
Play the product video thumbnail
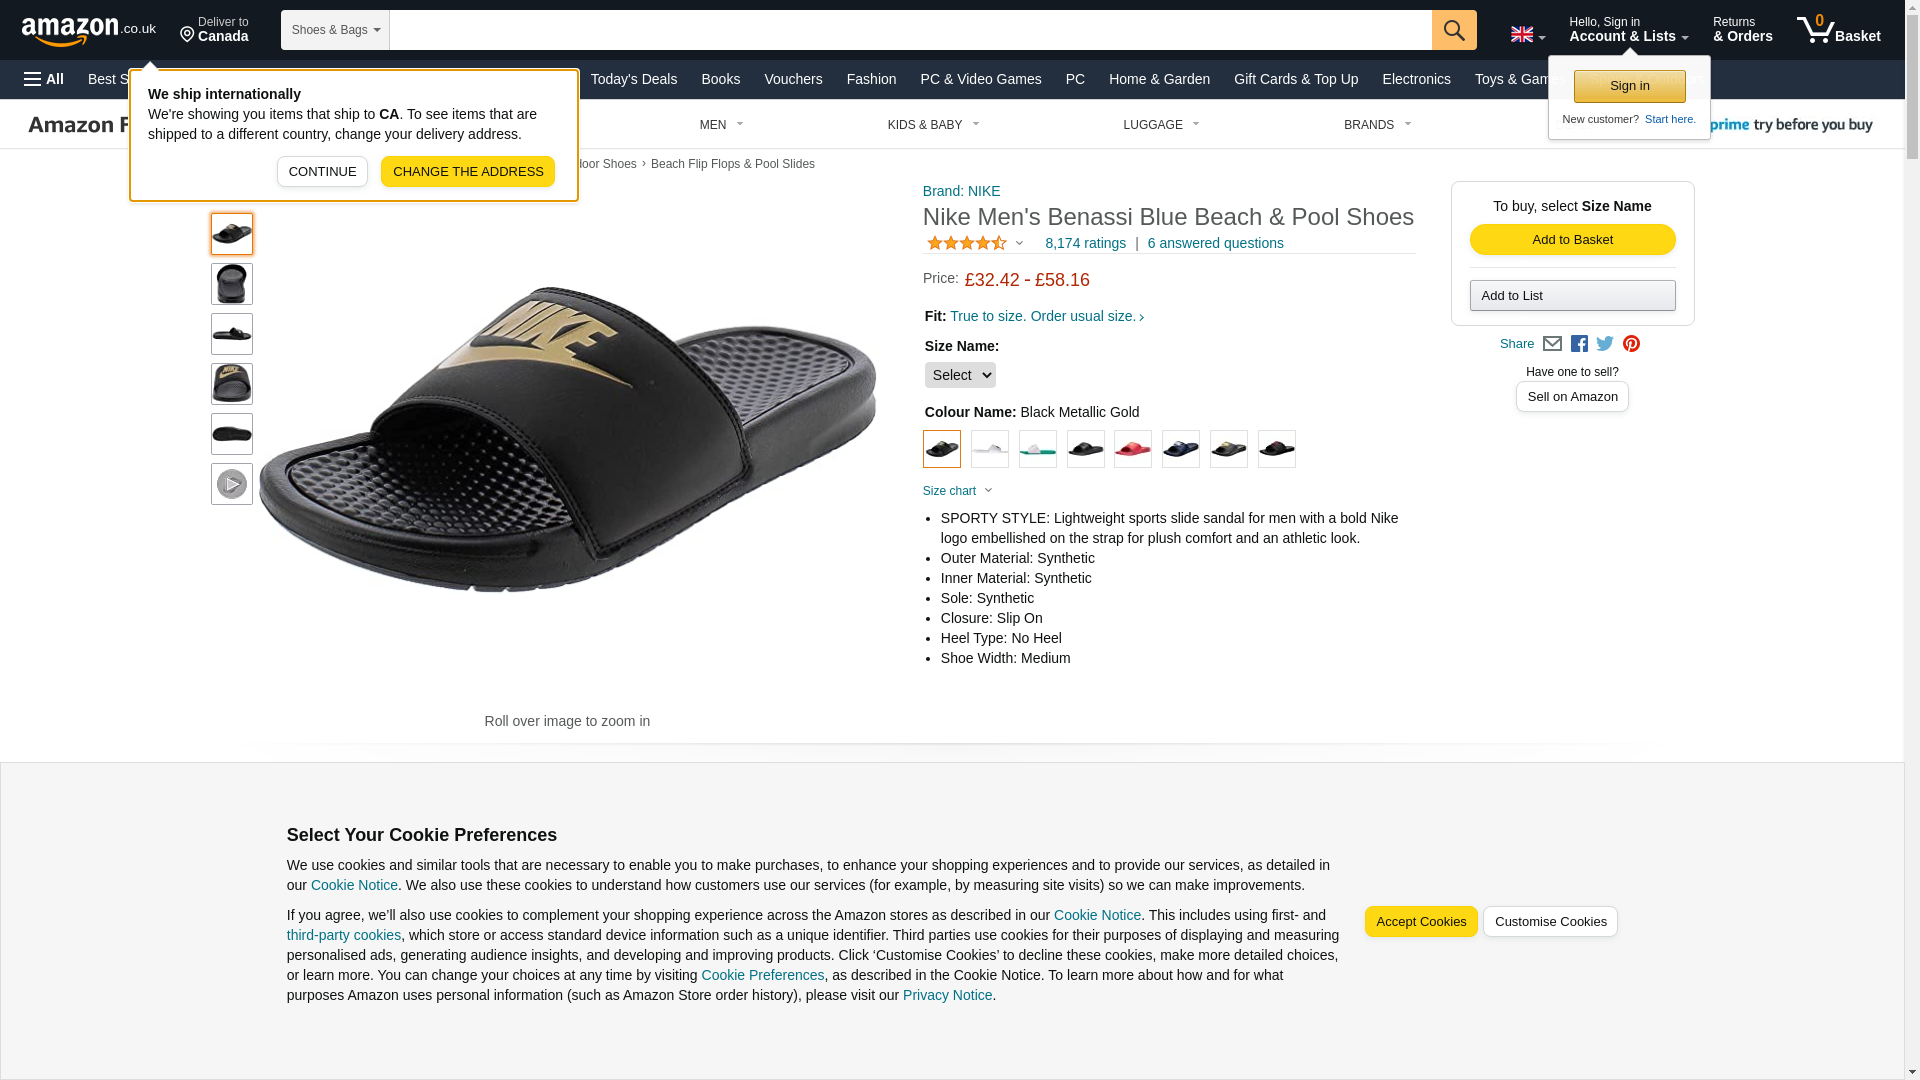232,484
